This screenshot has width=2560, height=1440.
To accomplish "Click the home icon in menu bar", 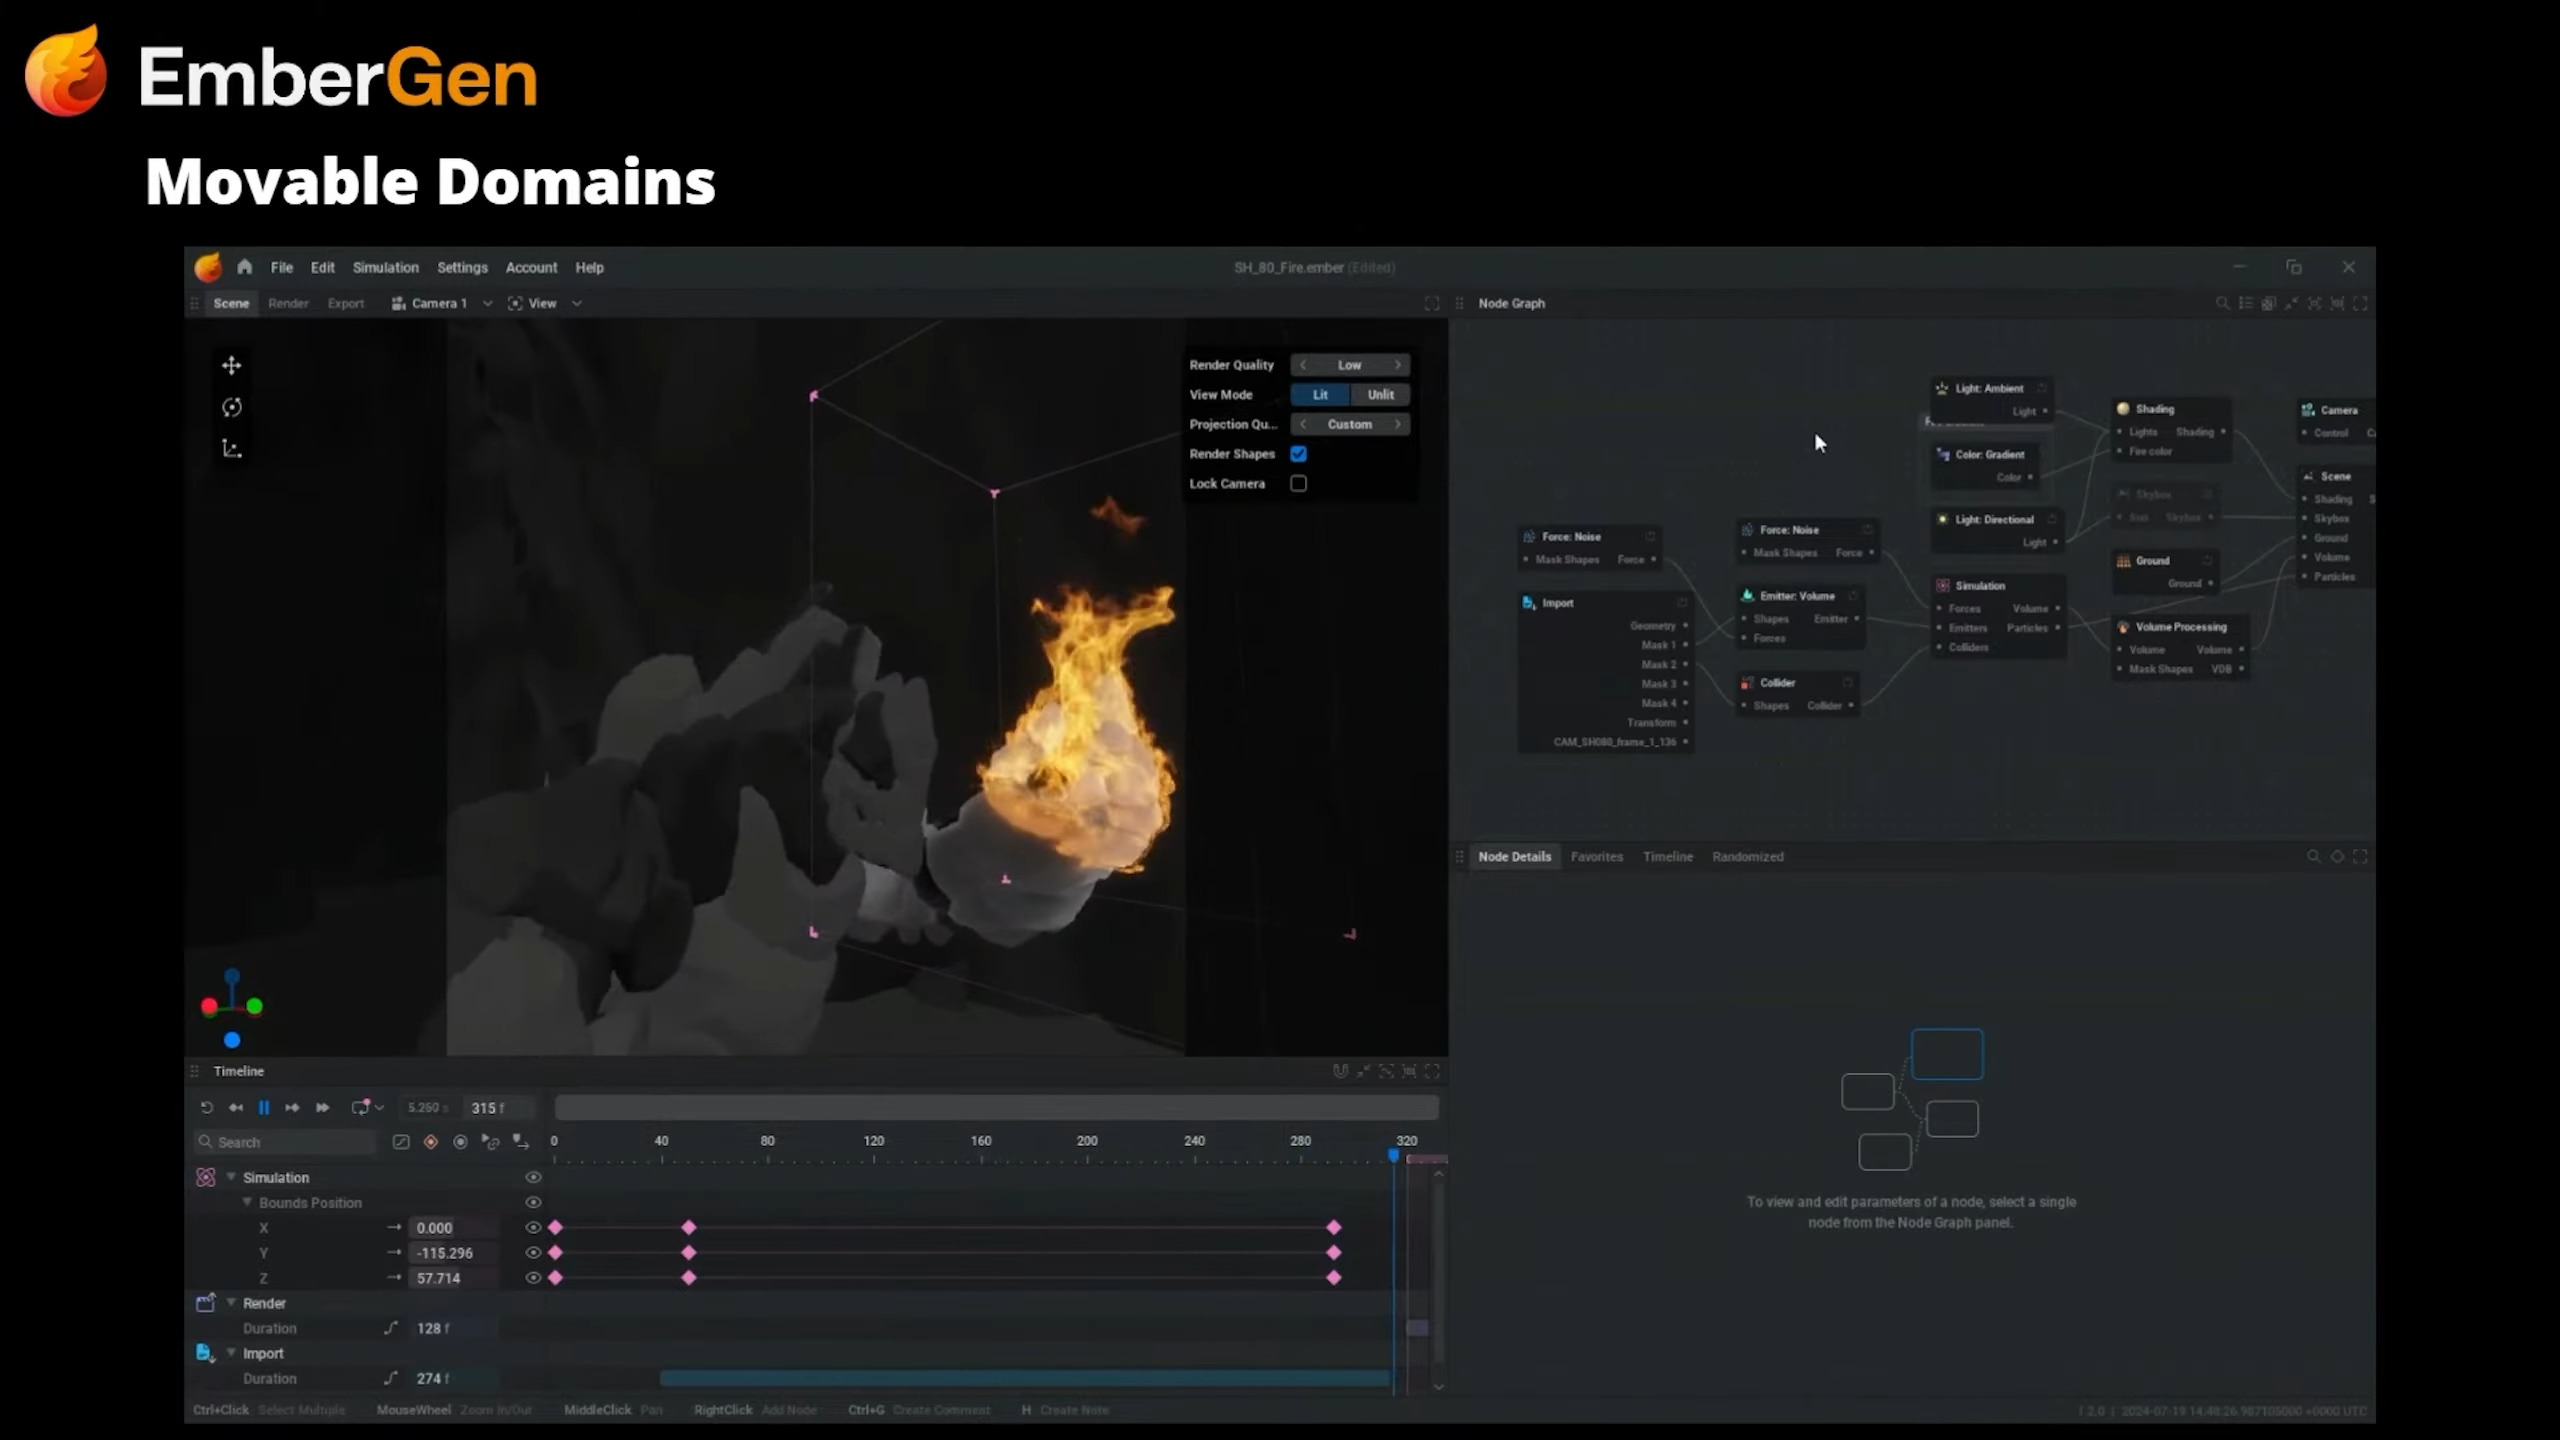I will click(244, 267).
